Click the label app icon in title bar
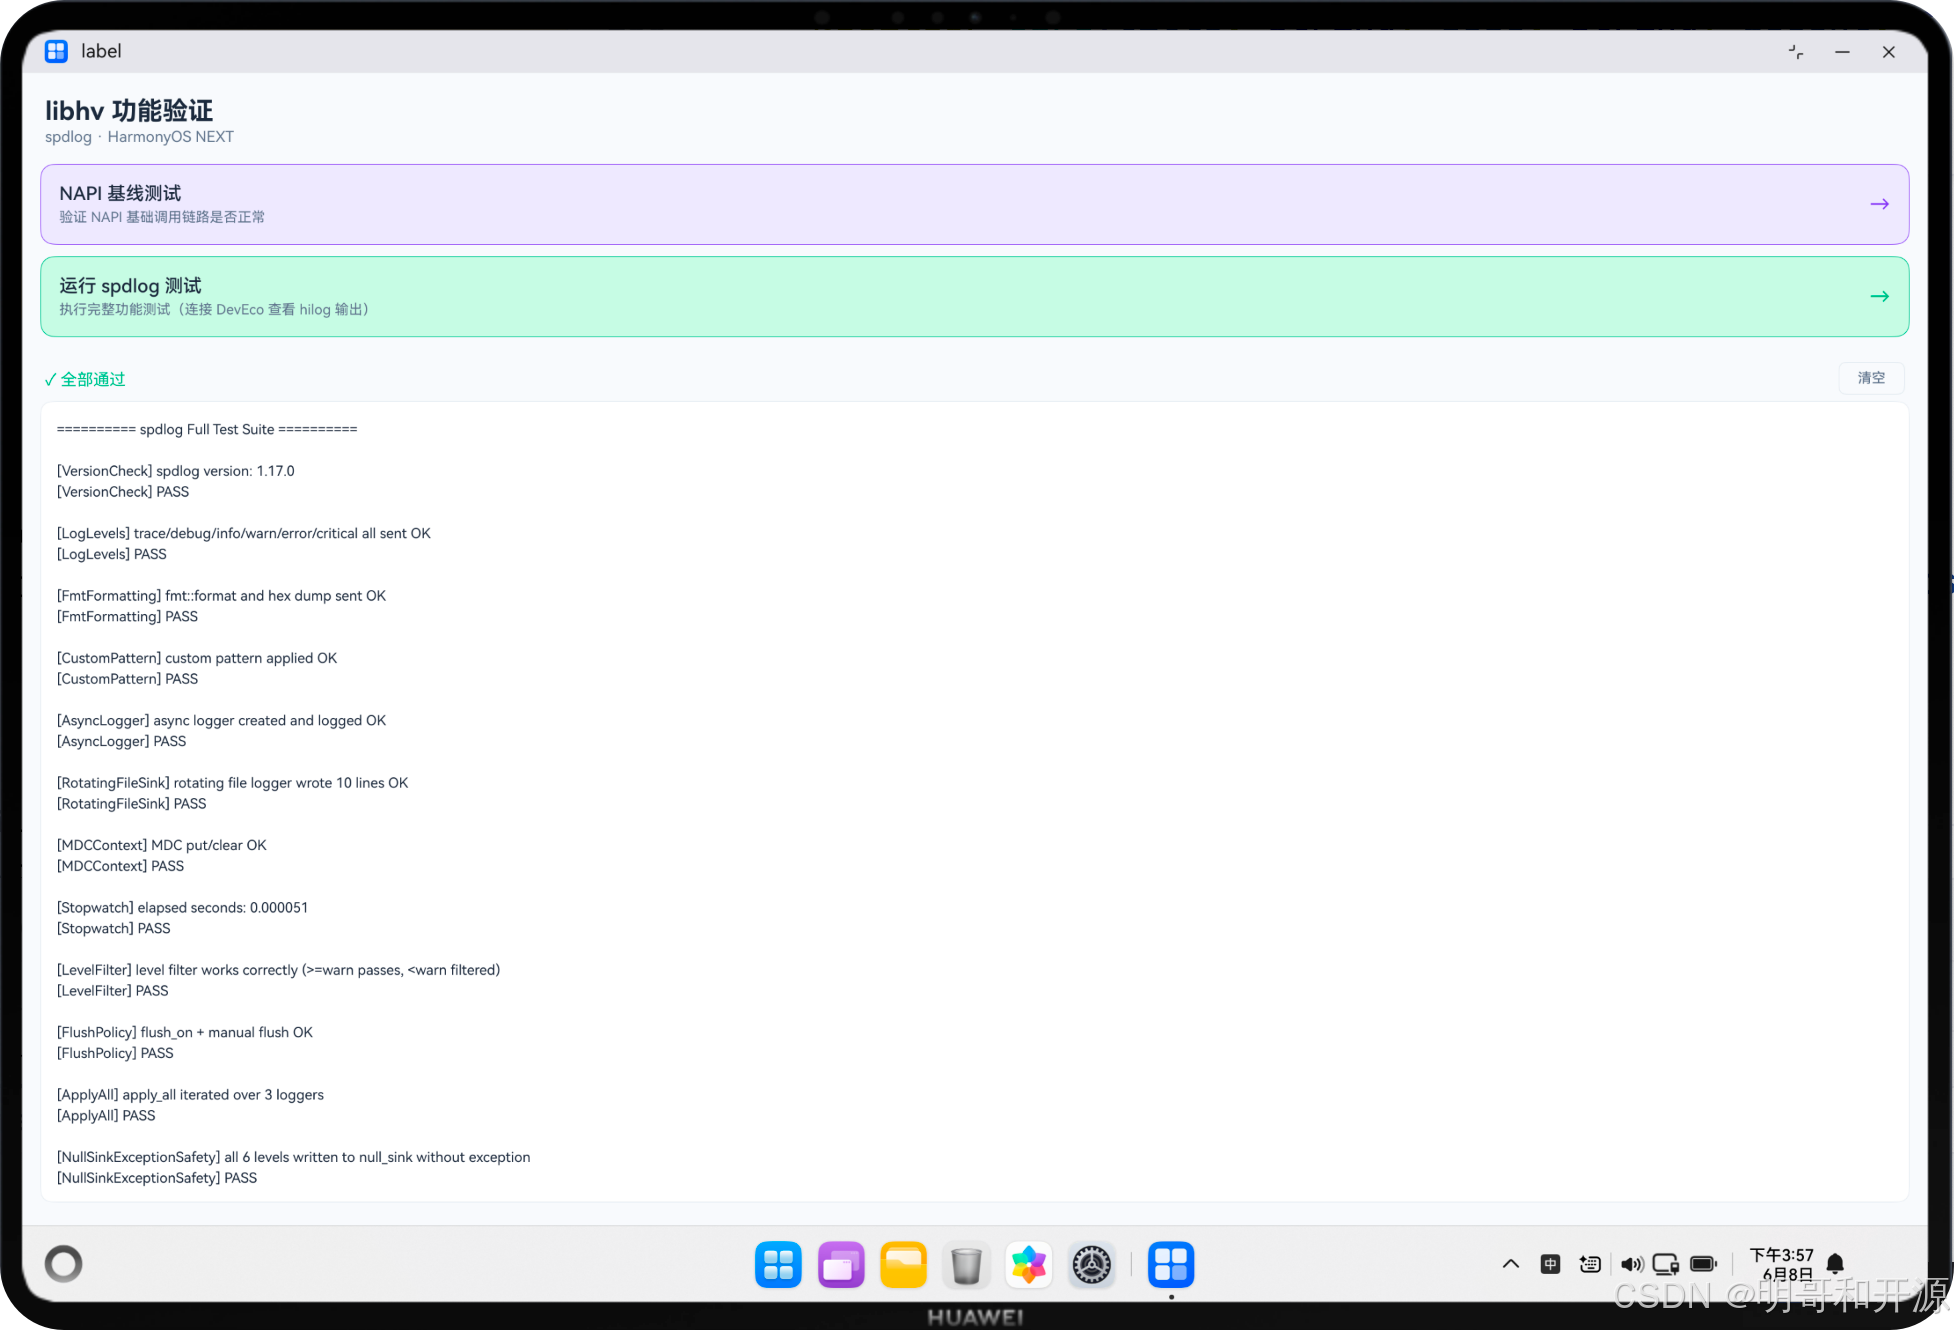The height and width of the screenshot is (1330, 1954). [56, 51]
